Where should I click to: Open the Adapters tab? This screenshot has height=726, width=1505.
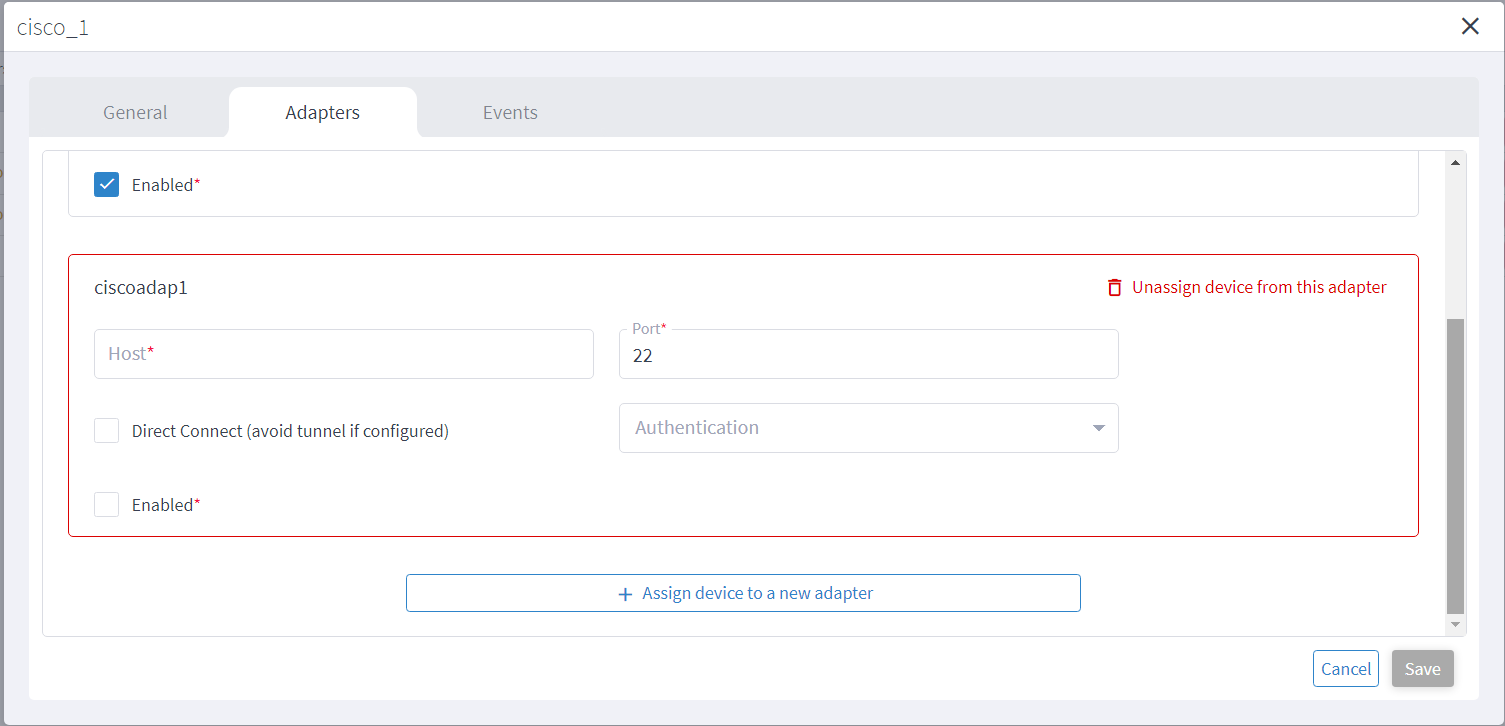click(322, 112)
